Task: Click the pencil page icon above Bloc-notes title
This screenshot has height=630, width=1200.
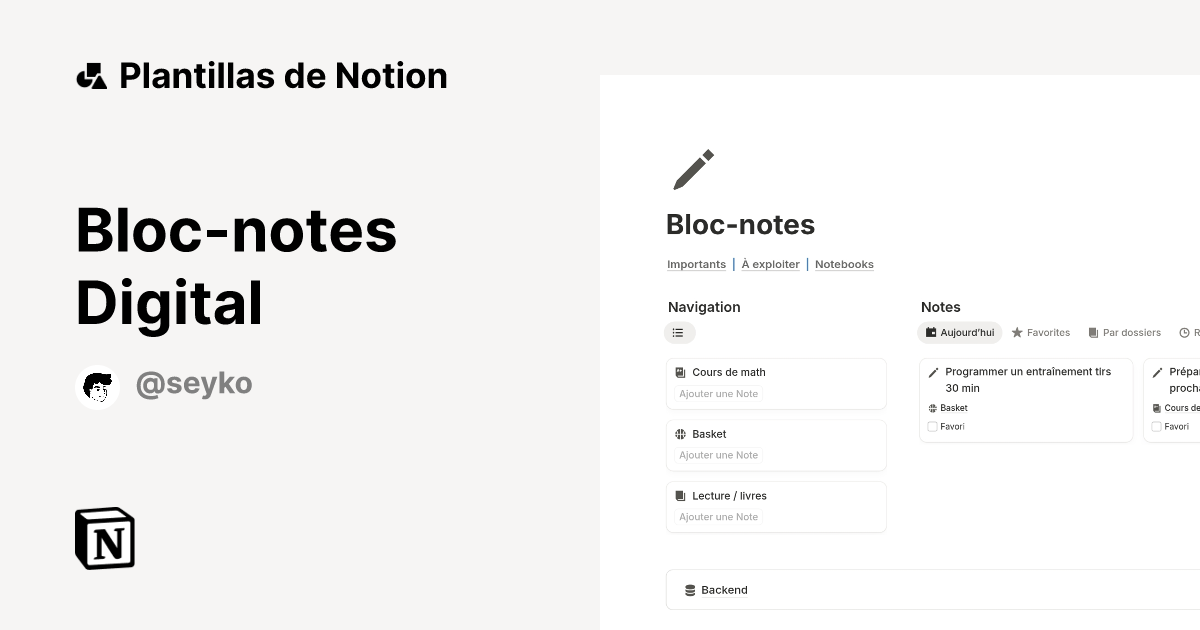Action: point(693,169)
